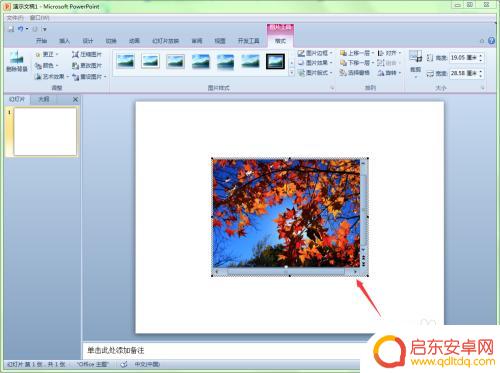The width and height of the screenshot is (500, 373).
Task: Expand the Artistic Effects dropdown
Action: coord(52,77)
